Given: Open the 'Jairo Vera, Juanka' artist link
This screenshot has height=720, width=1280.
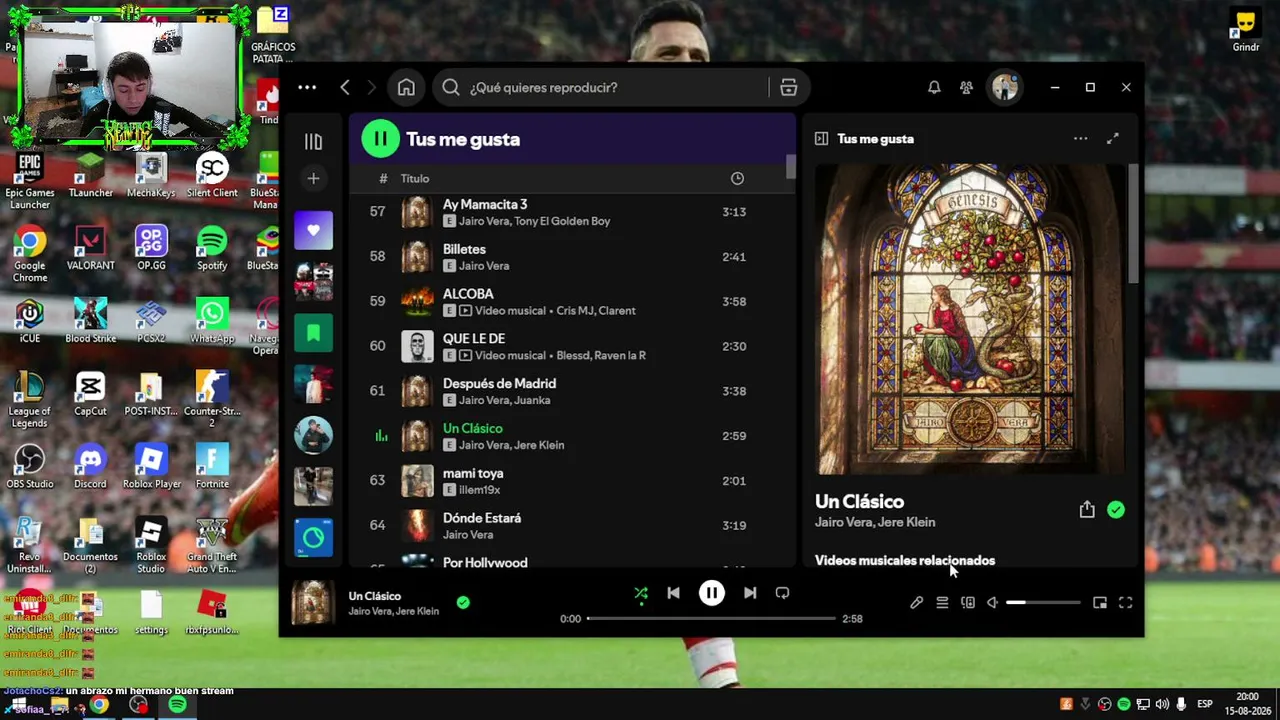Looking at the screenshot, I should (504, 401).
